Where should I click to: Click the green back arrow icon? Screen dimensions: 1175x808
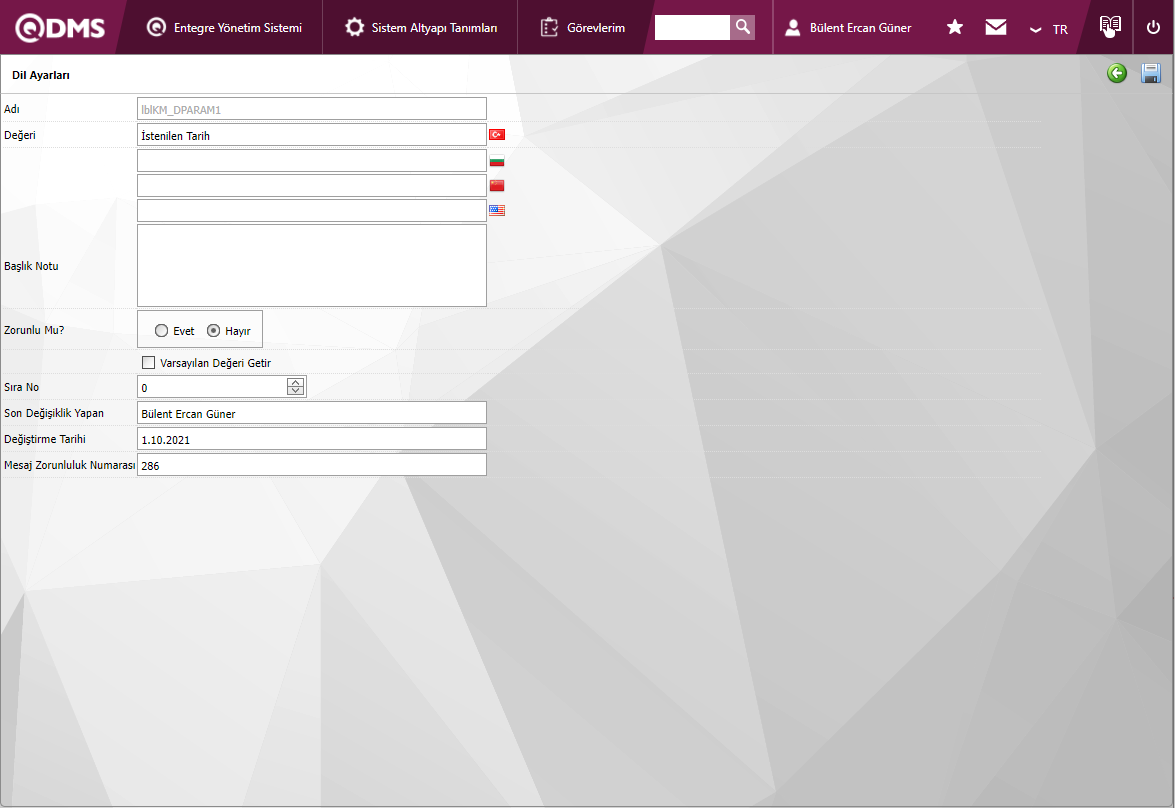point(1117,73)
